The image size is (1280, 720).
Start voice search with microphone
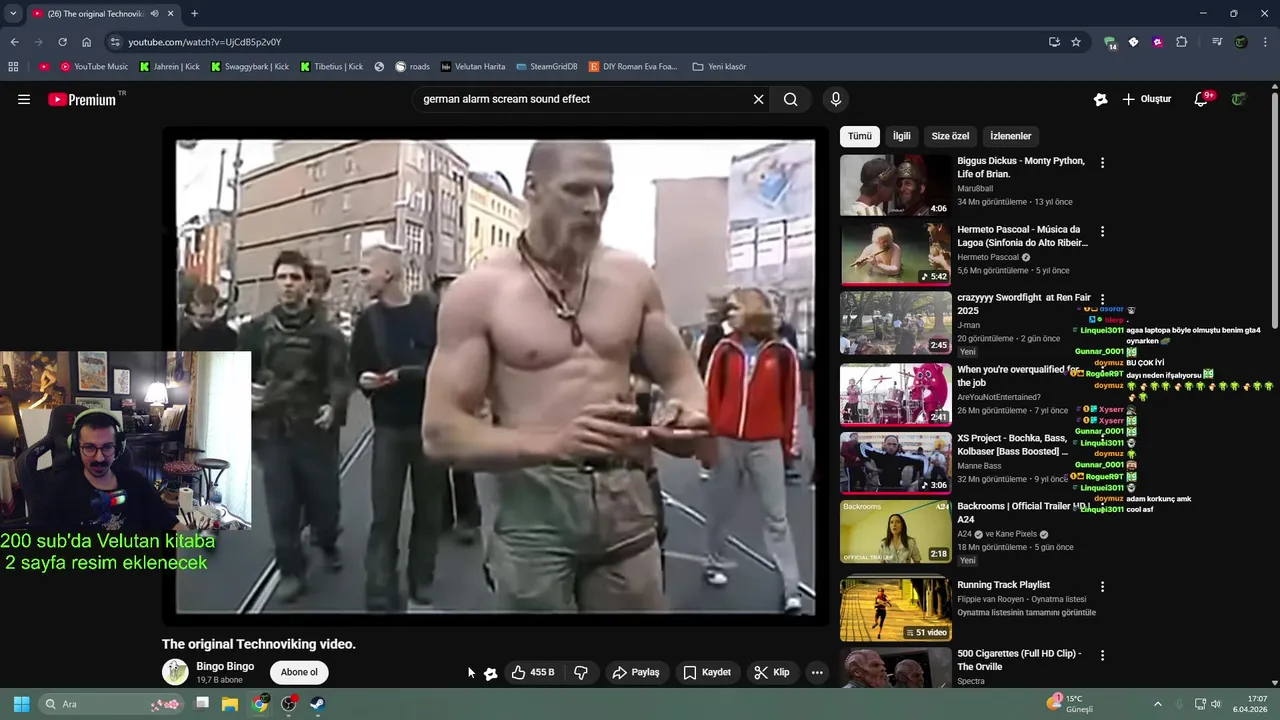pyautogui.click(x=836, y=99)
